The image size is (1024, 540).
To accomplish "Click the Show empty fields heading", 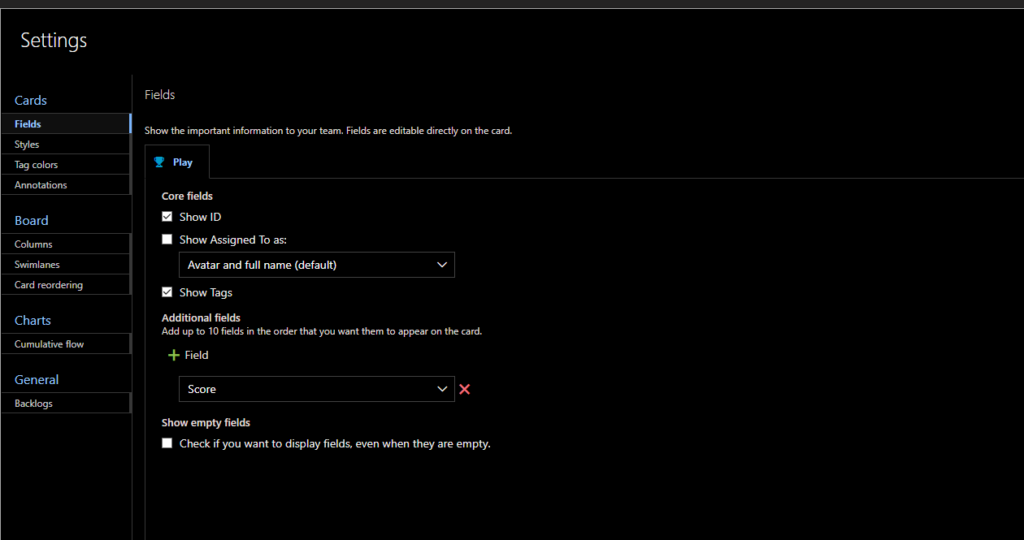I will pyautogui.click(x=206, y=422).
